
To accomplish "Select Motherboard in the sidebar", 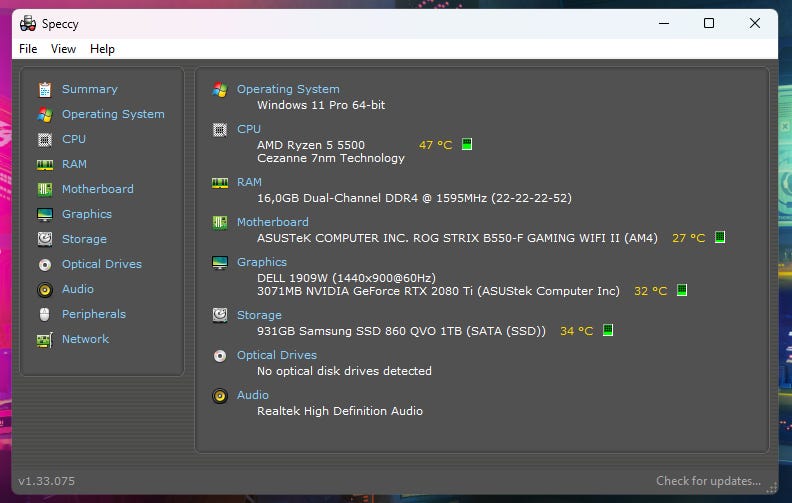I will (97, 189).
